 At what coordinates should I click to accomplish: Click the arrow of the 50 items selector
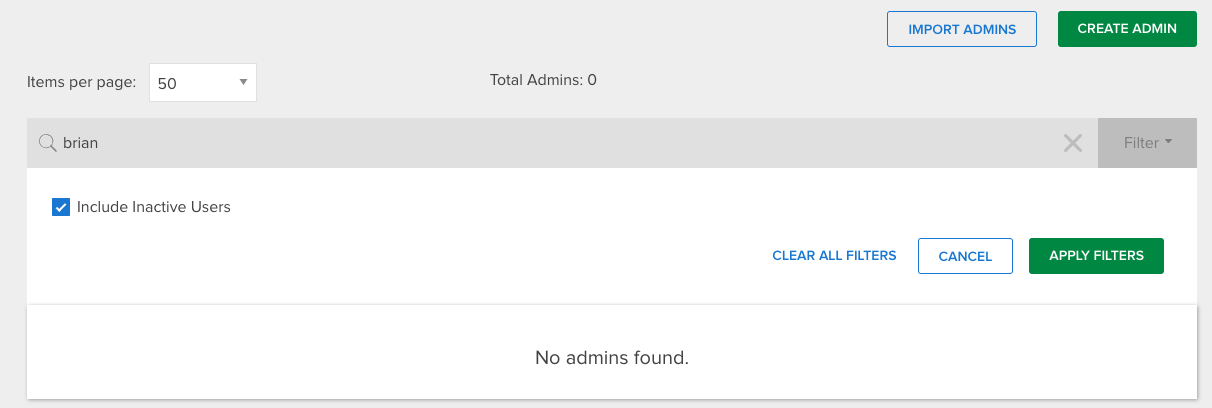tap(243, 83)
